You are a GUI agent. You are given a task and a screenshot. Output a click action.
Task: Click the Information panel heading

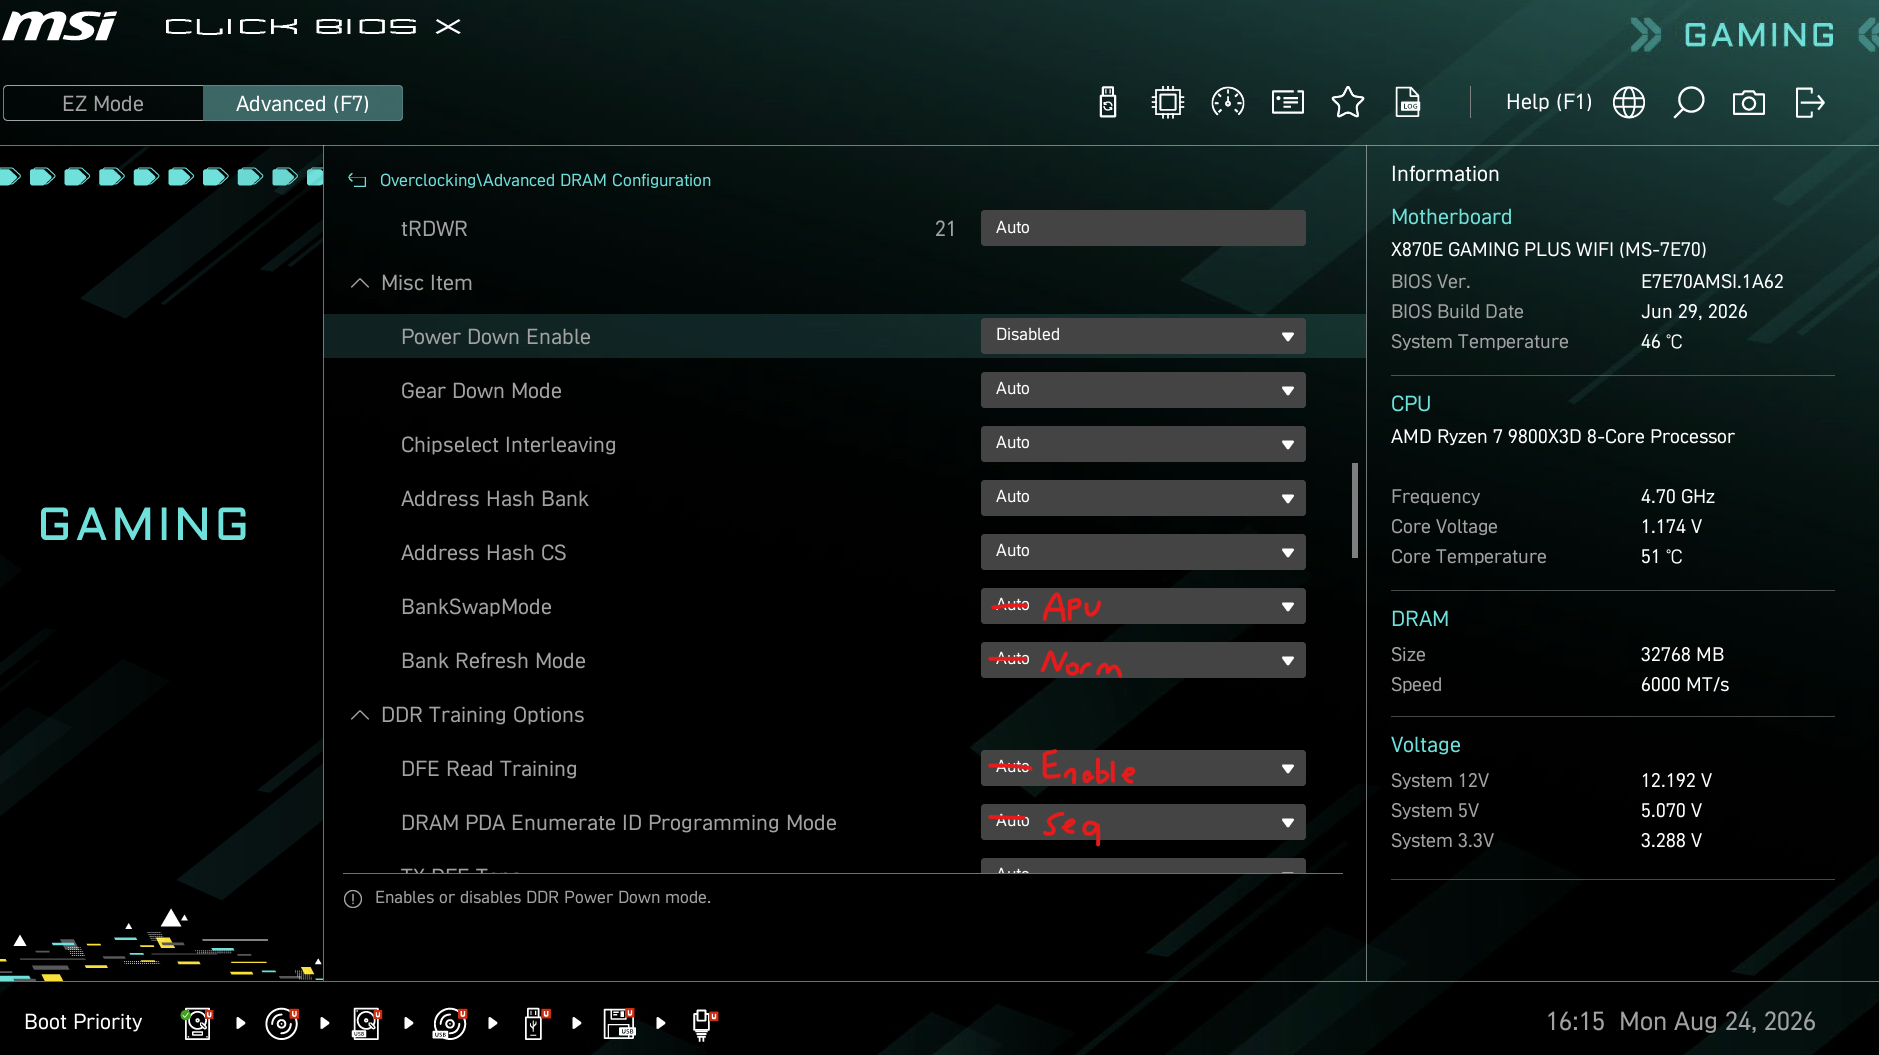tap(1445, 174)
